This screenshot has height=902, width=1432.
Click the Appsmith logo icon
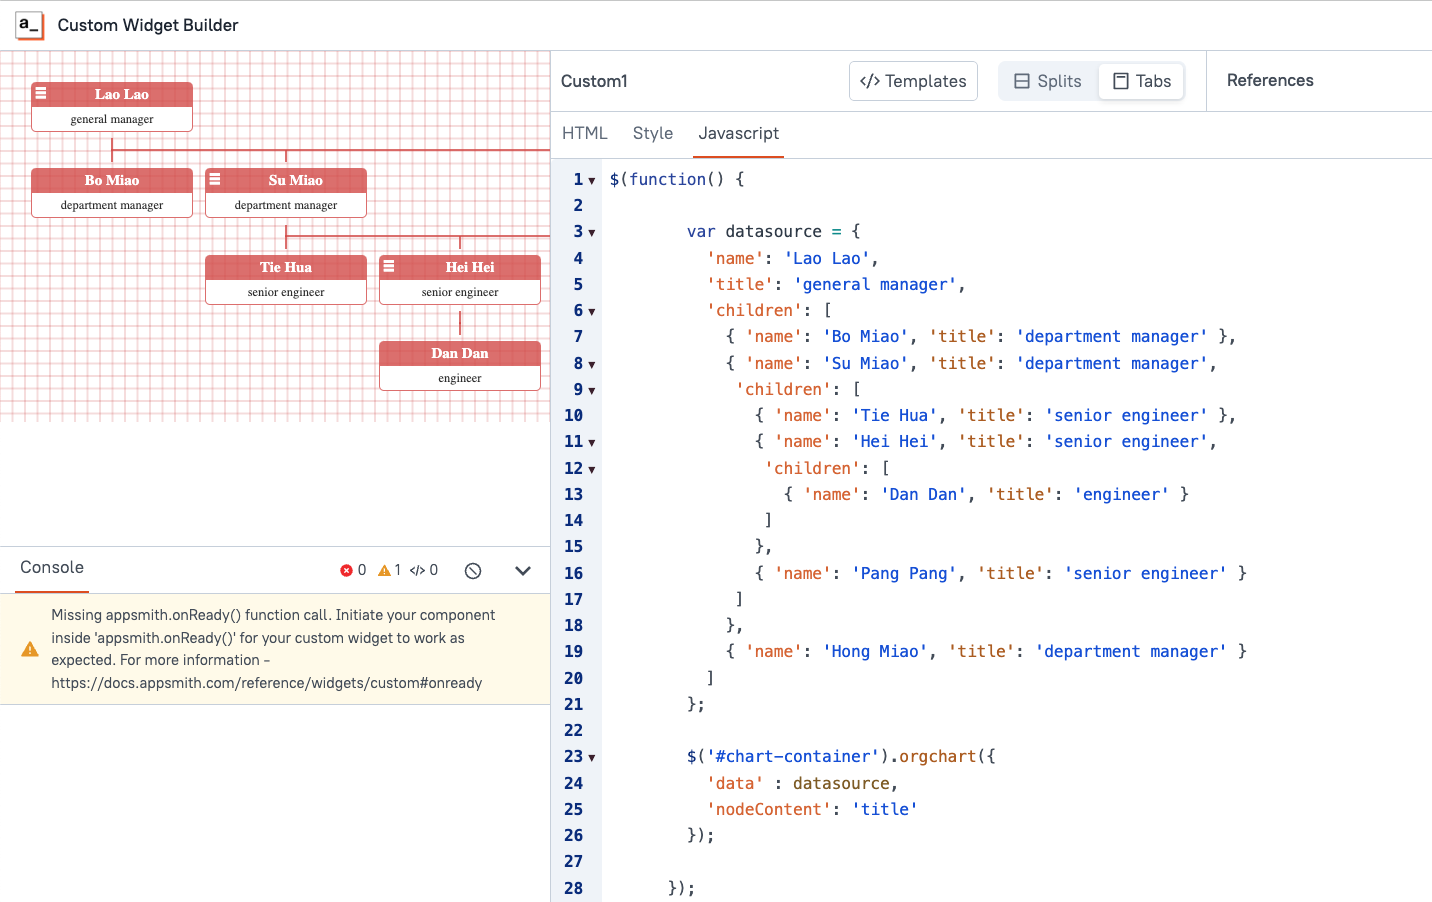29,25
